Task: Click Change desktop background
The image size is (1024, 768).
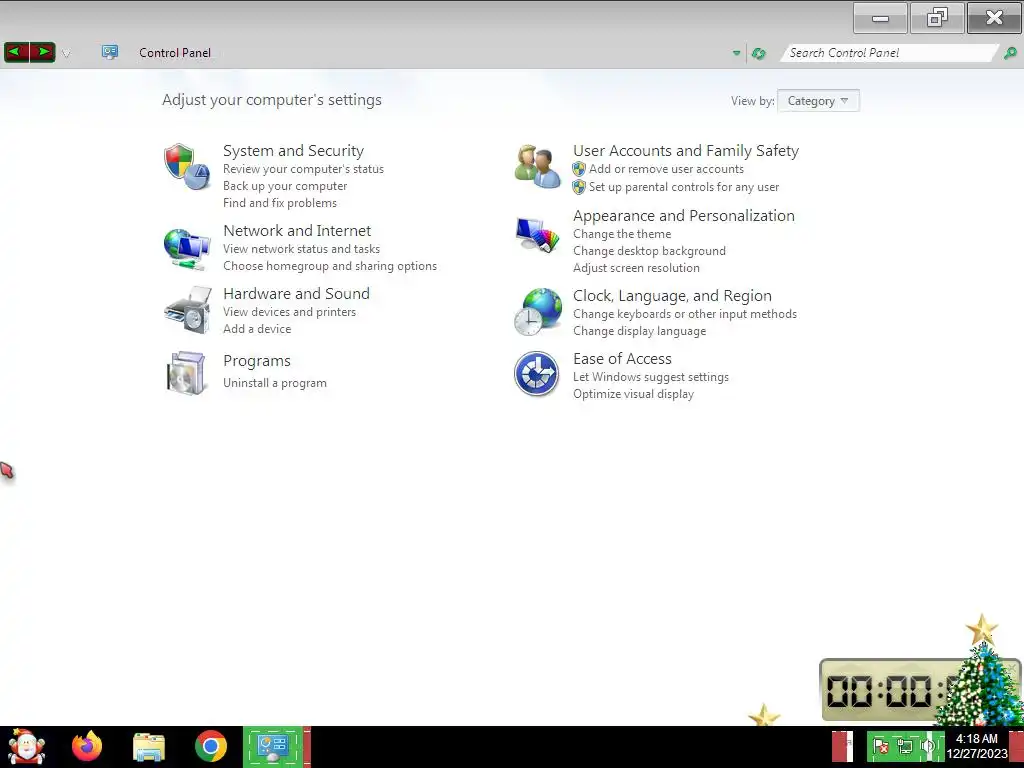Action: (649, 251)
